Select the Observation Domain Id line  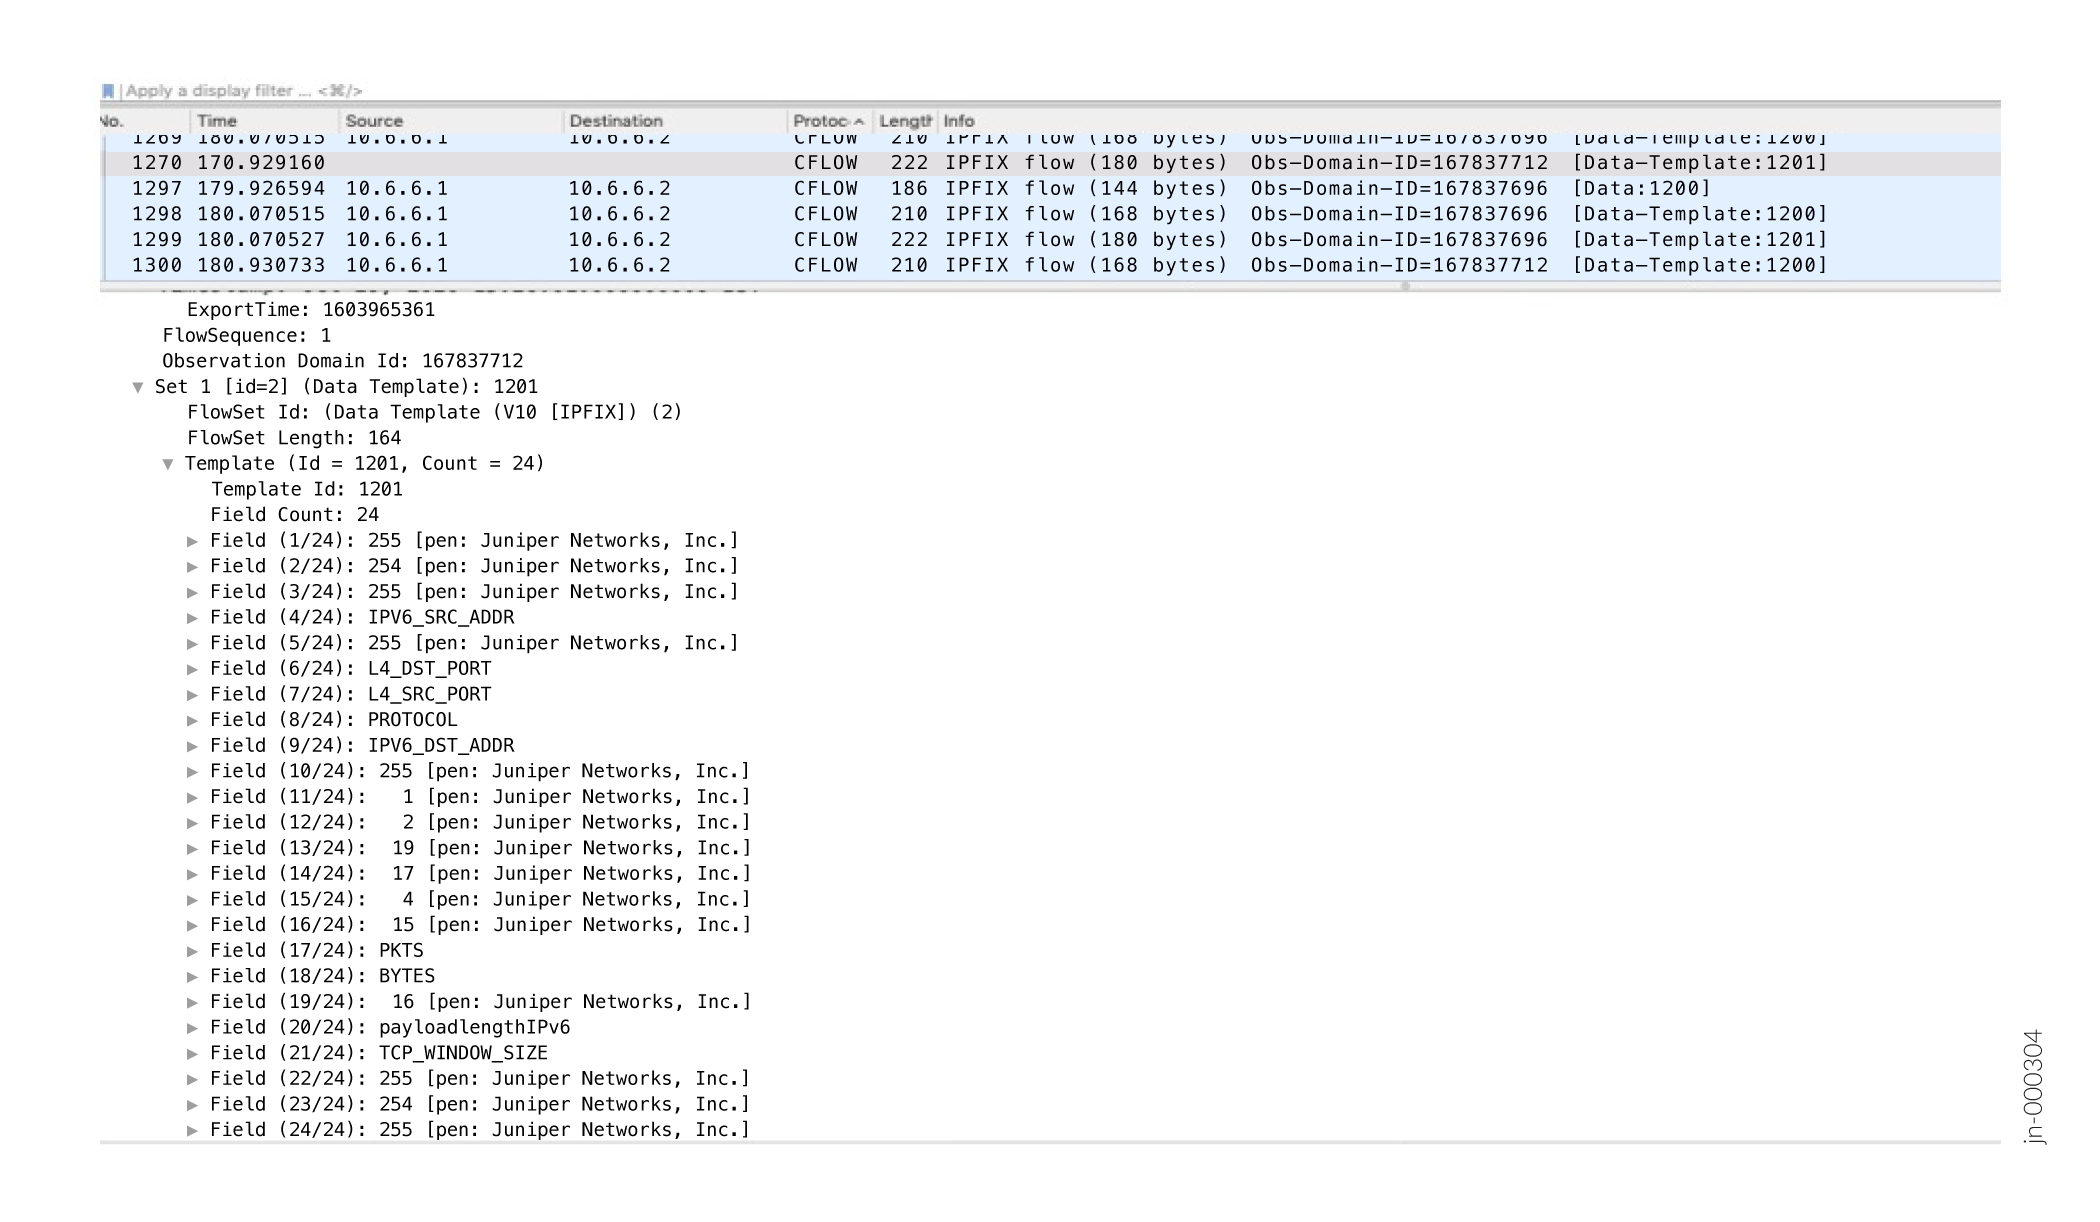342,361
